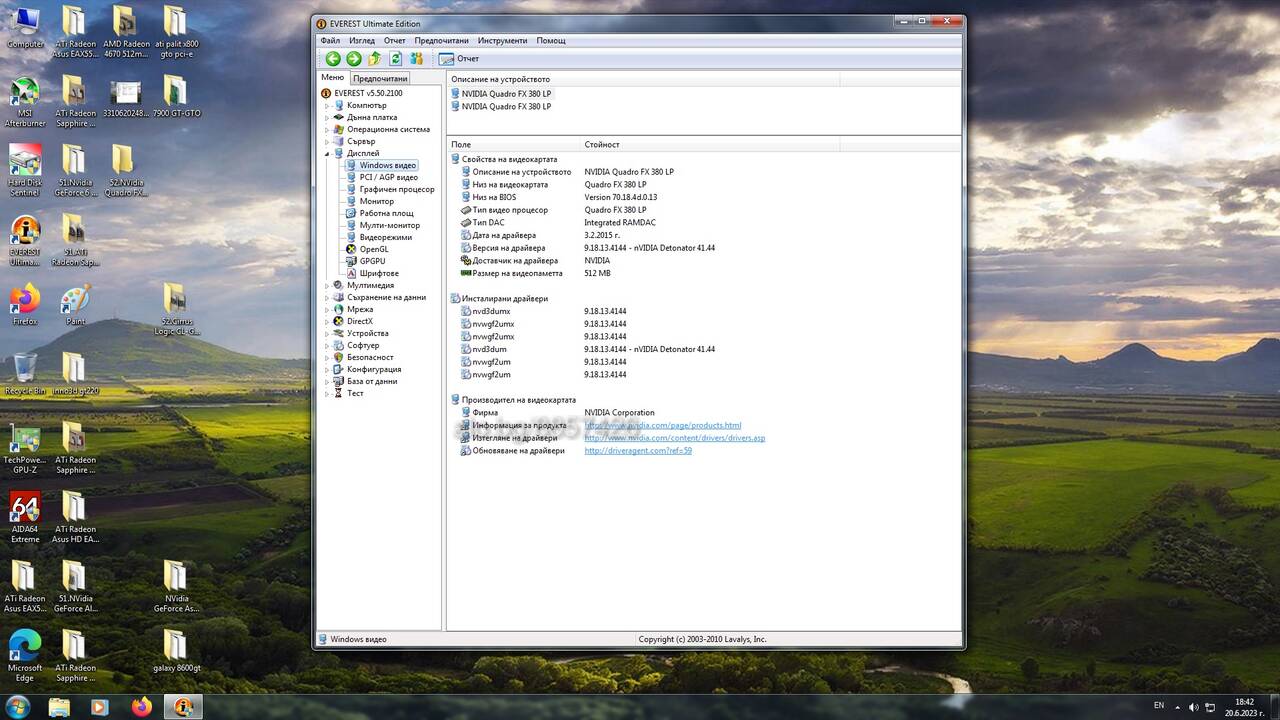Viewport: 1280px width, 720px height.
Task: Open the Предпочитани menu in menu bar
Action: (x=440, y=41)
